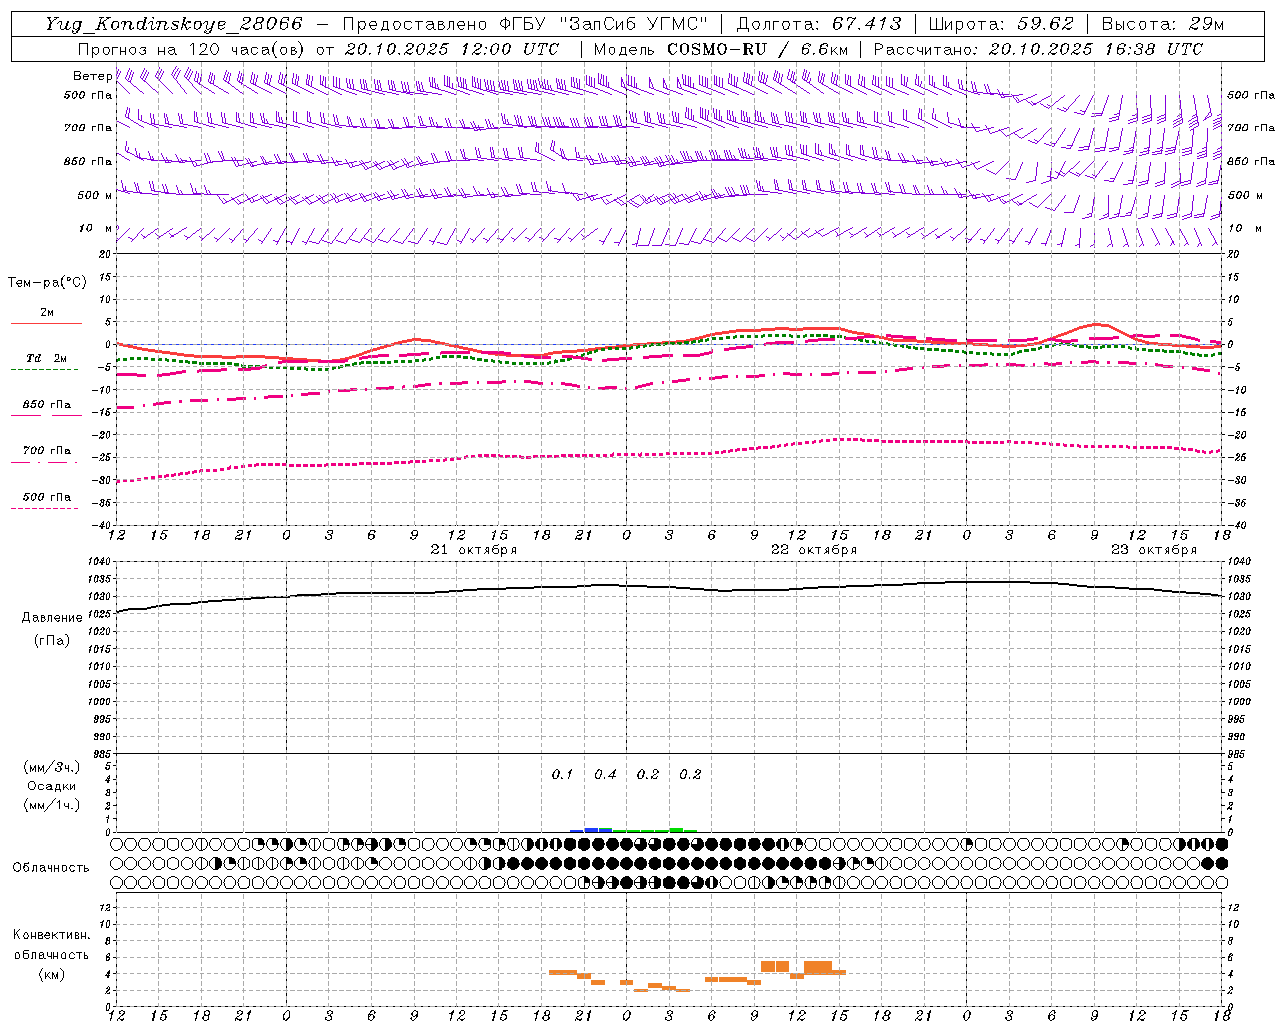Click the (мм/1ч.) precipitation unit label
The width and height of the screenshot is (1280, 1024).
pos(52,805)
